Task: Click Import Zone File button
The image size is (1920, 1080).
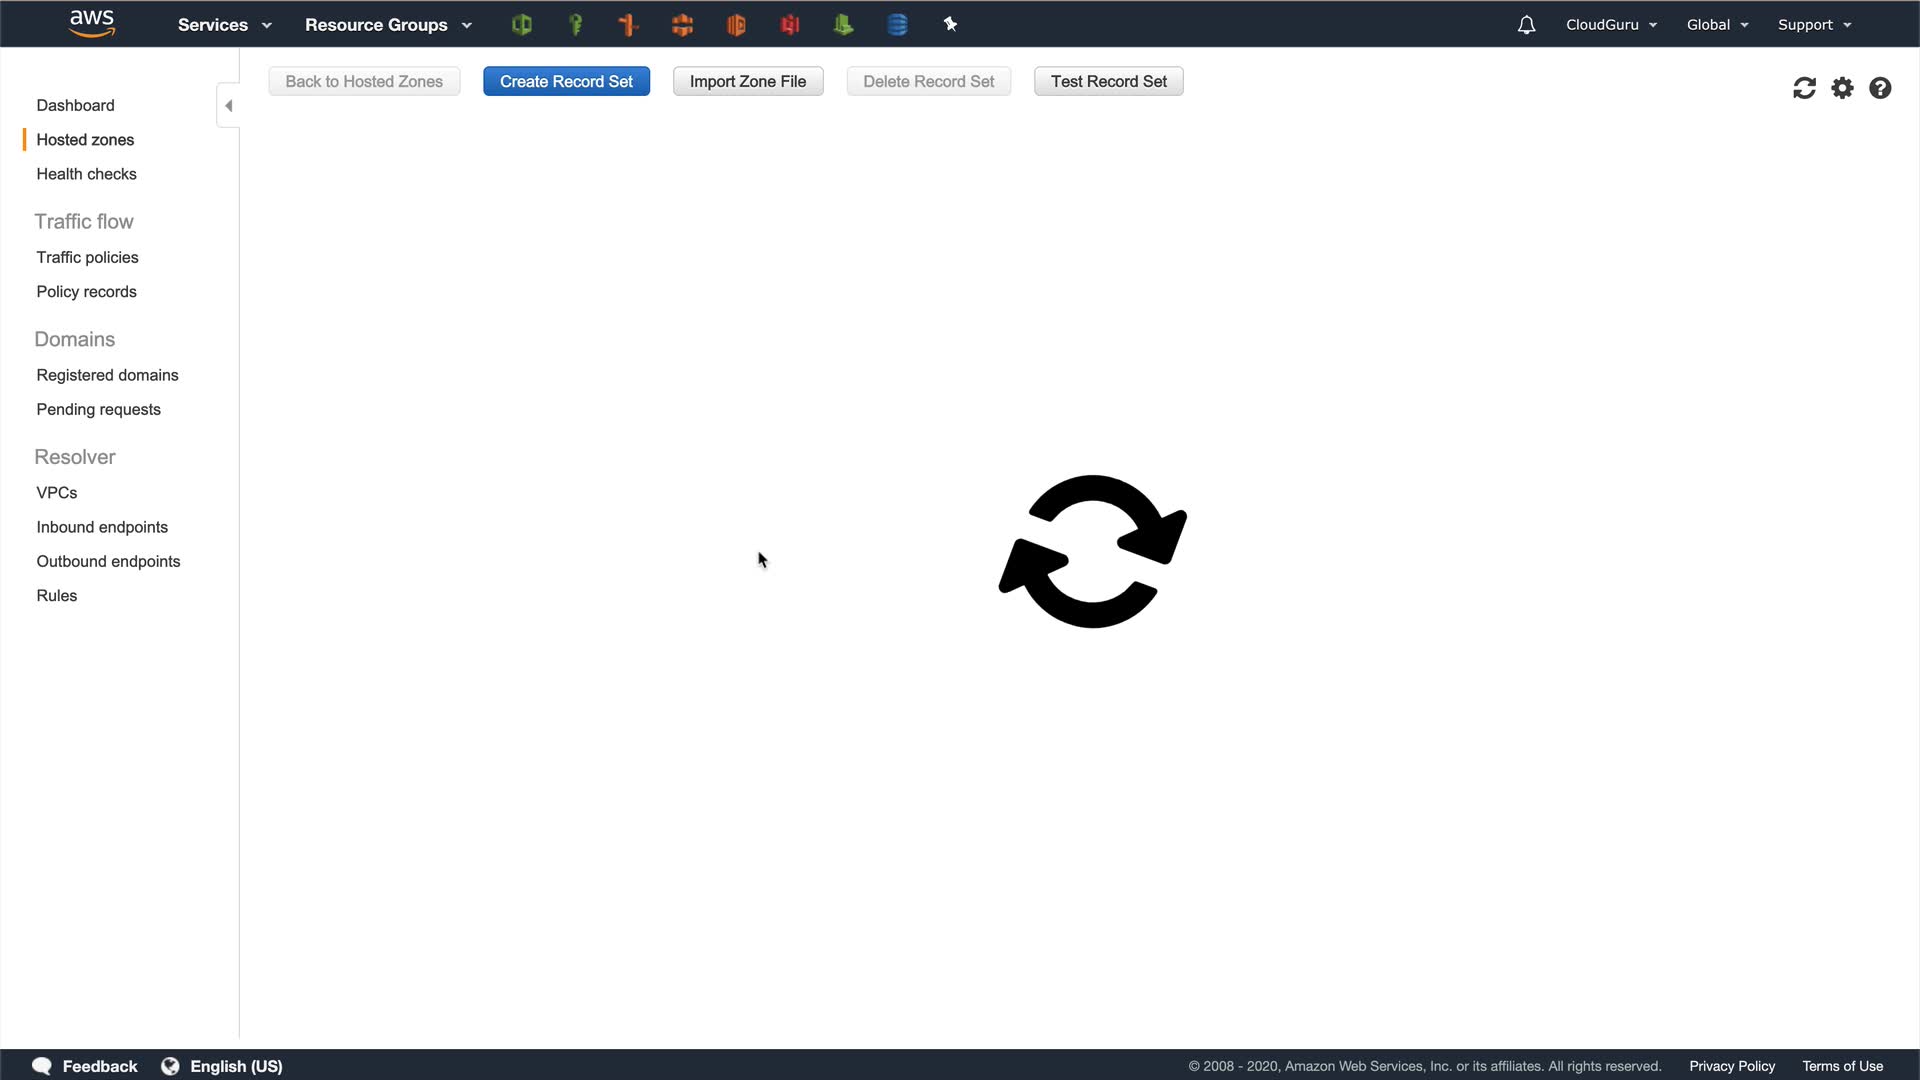Action: 747,82
